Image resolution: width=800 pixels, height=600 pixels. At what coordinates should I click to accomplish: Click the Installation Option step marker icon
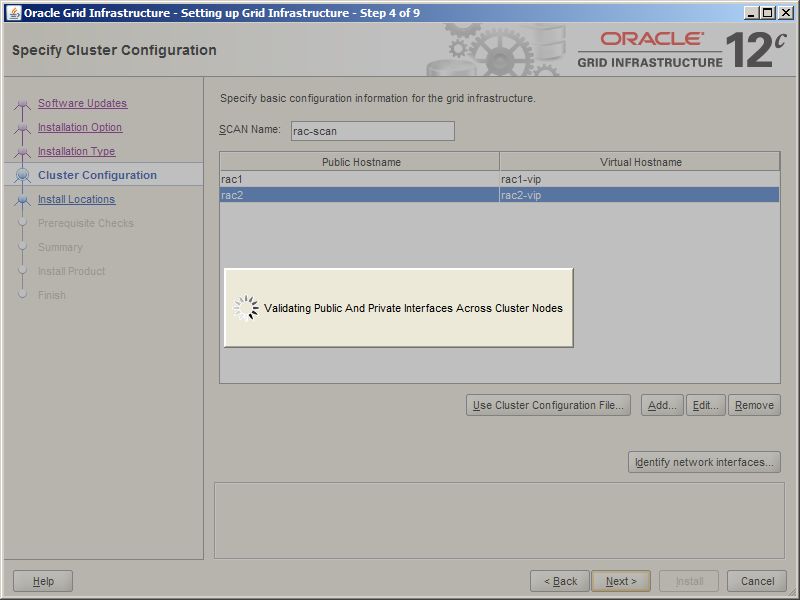coord(22,128)
